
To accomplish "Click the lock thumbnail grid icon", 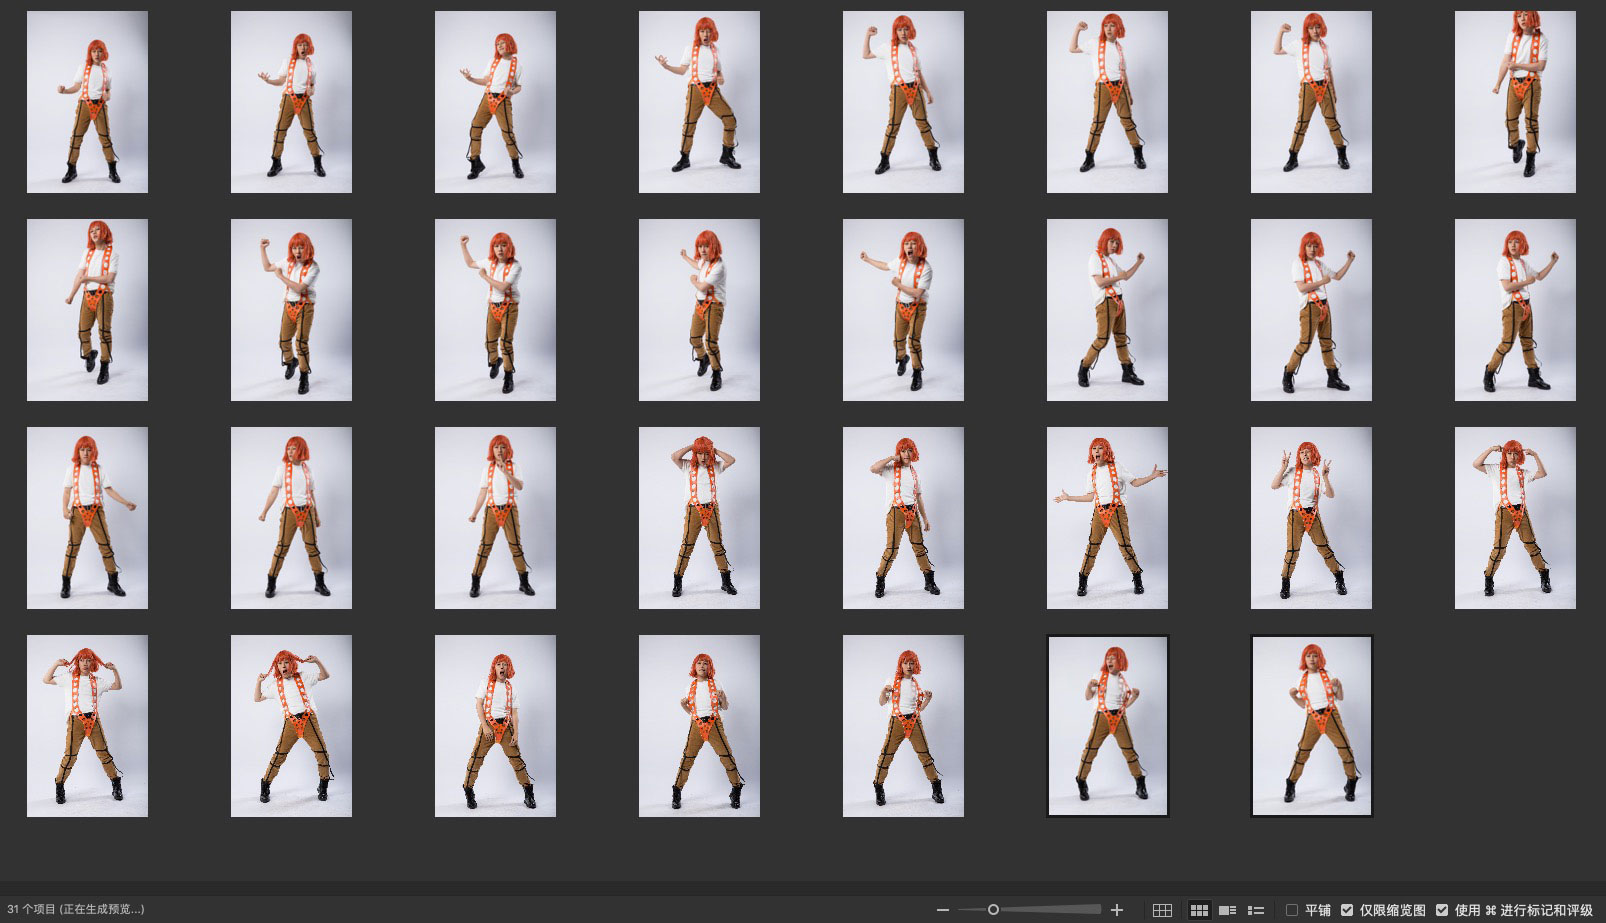I will click(x=1162, y=910).
